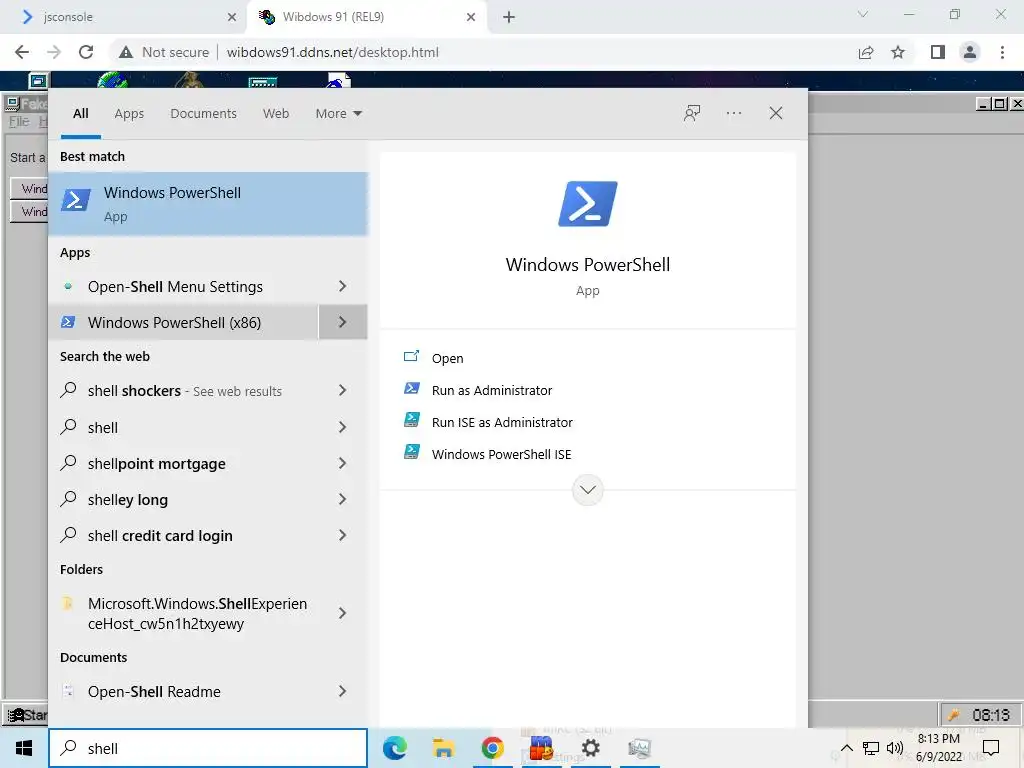Expand the Open-Shell Readme arrow
Image resolution: width=1024 pixels, height=768 pixels.
342,691
